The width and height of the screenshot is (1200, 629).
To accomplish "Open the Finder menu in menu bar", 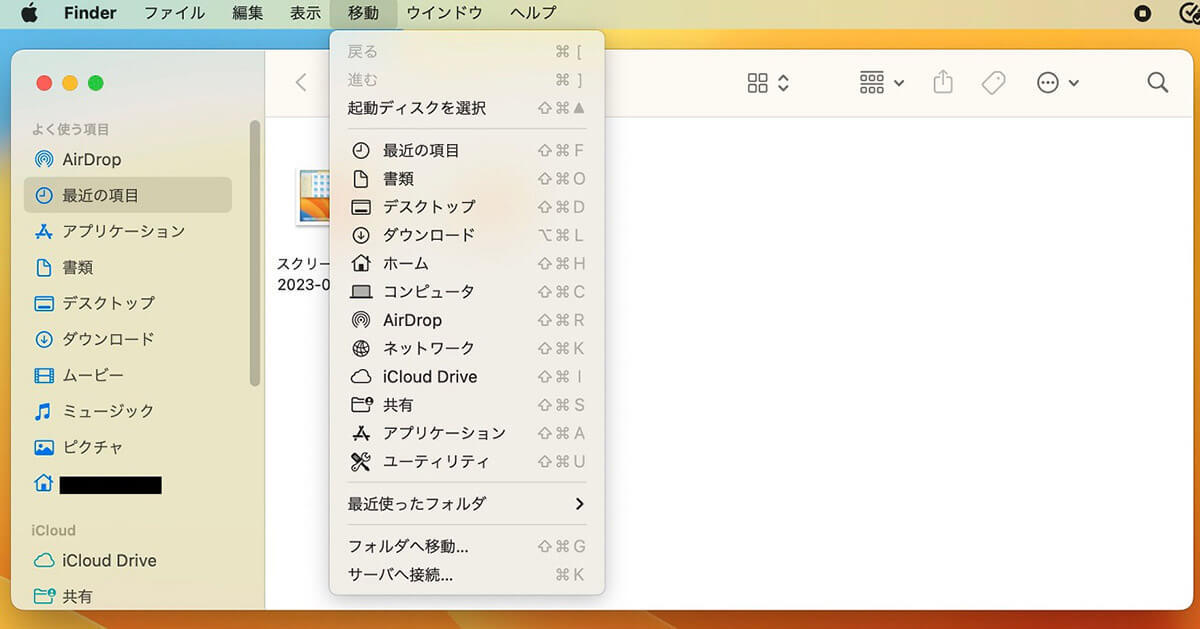I will coord(90,13).
